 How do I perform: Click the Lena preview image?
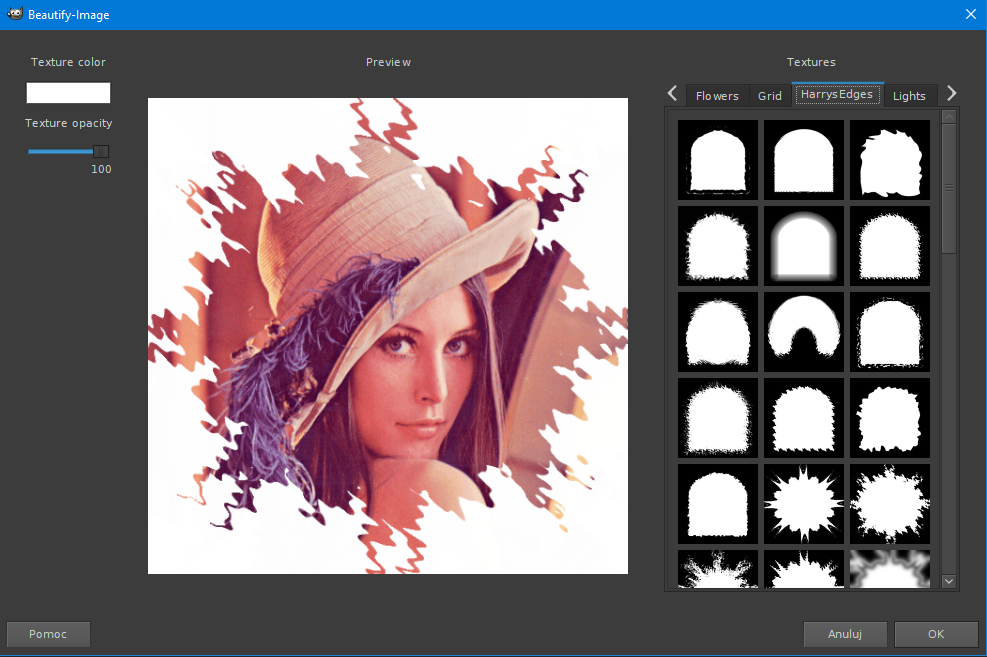tap(388, 335)
